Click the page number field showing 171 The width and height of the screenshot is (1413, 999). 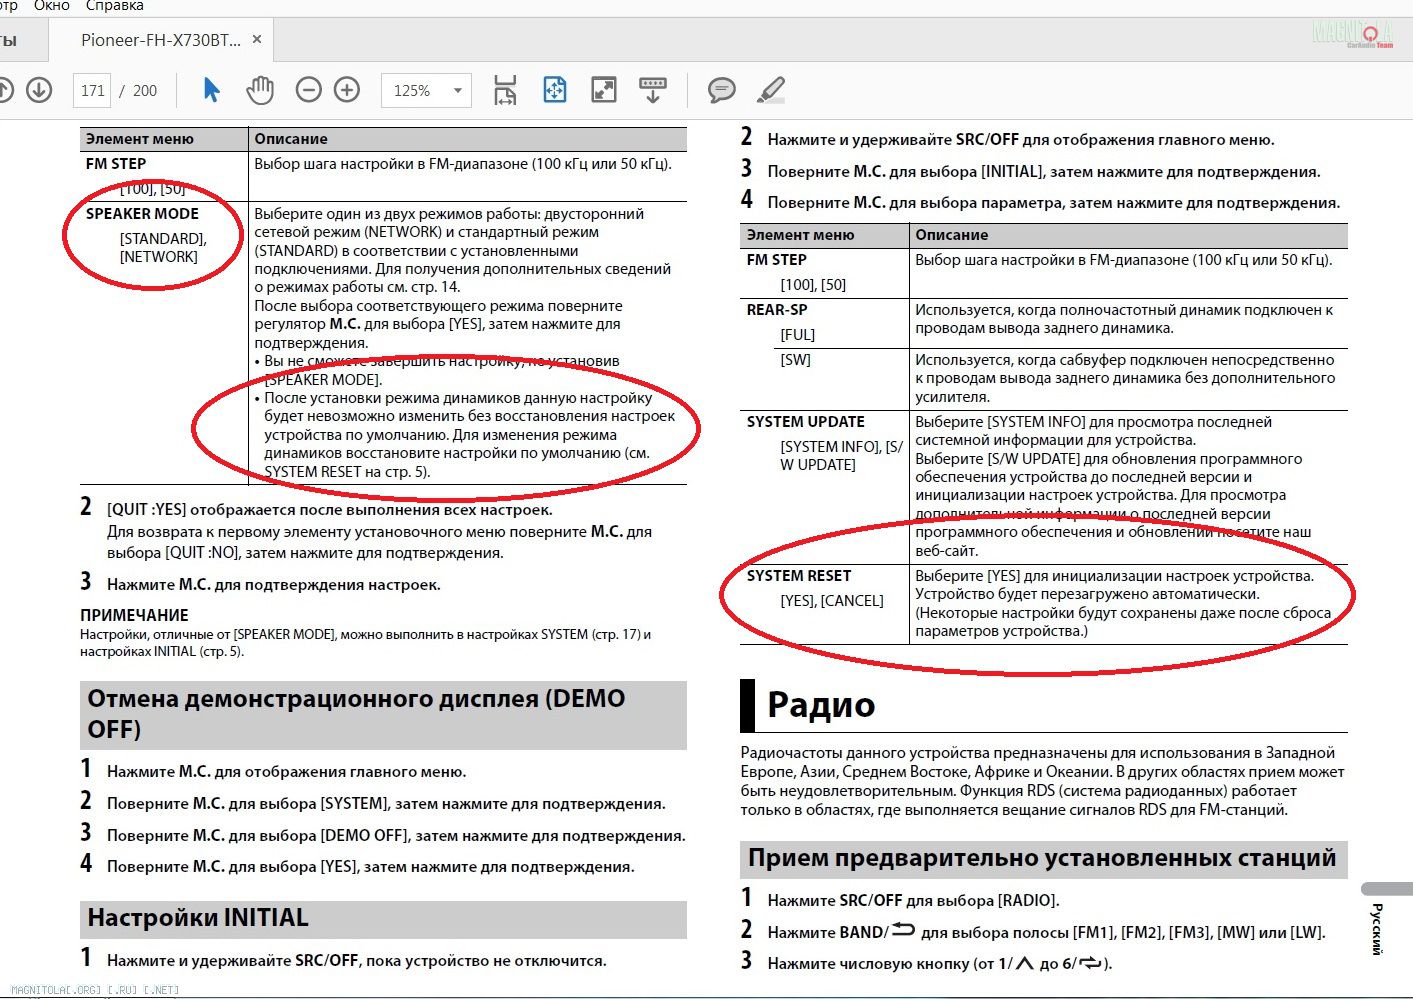[93, 90]
